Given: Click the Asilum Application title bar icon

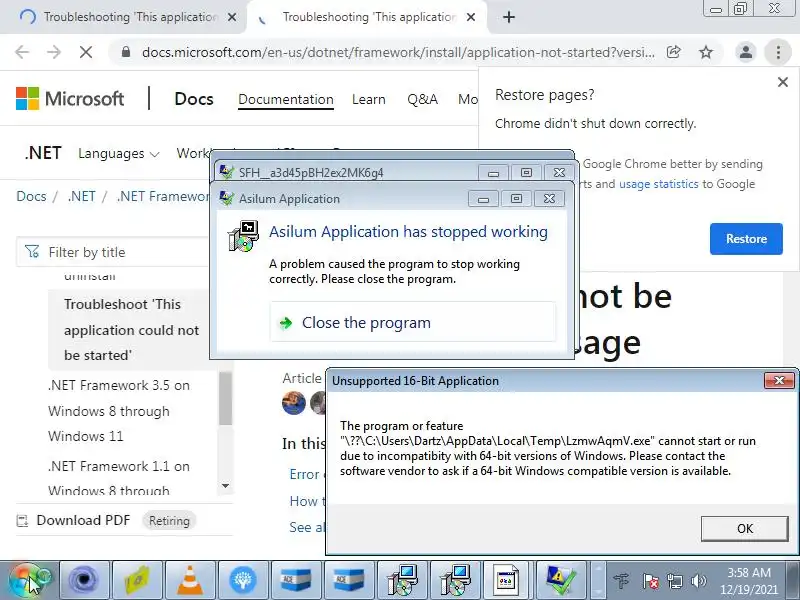Looking at the screenshot, I should tap(227, 198).
